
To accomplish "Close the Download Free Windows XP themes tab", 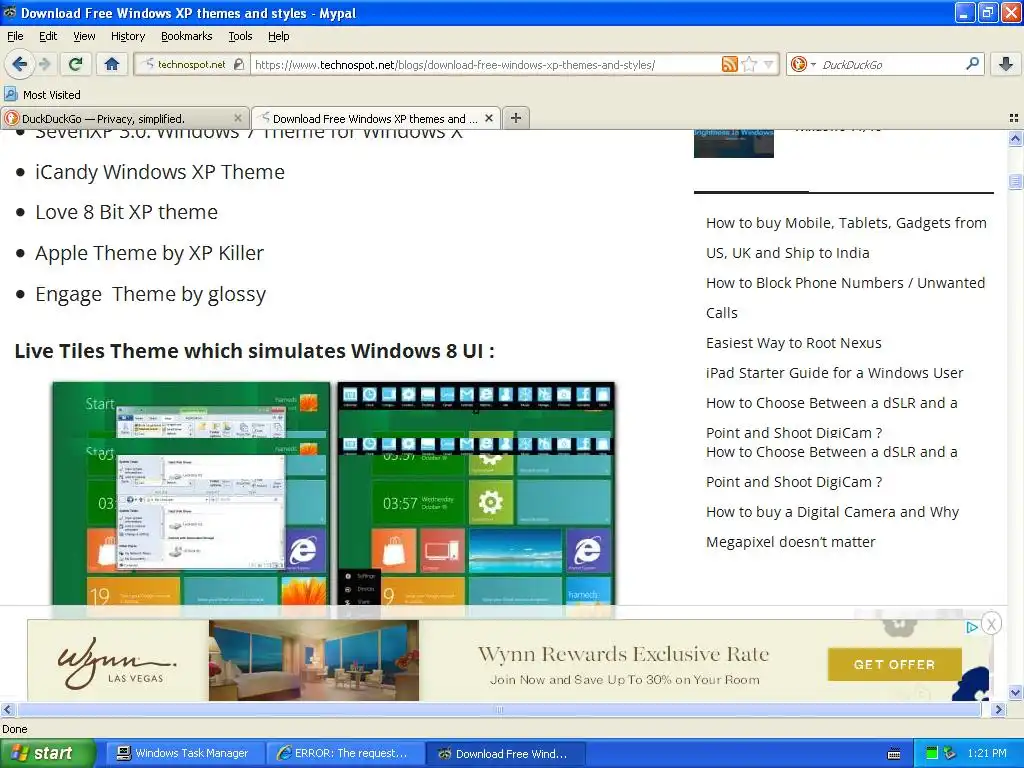I will (488, 118).
